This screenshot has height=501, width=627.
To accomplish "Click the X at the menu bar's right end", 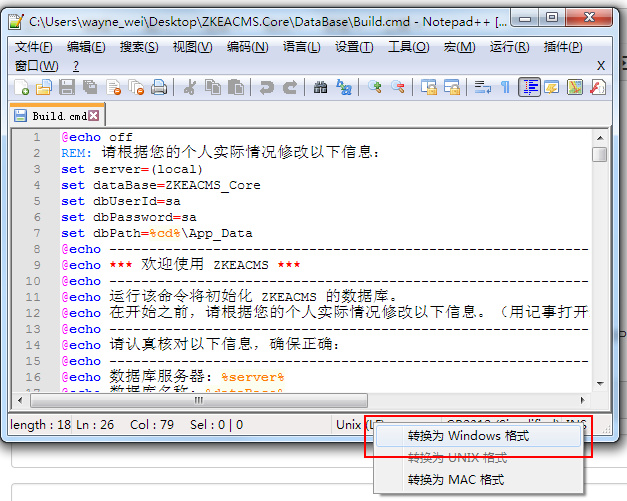I will click(x=601, y=66).
